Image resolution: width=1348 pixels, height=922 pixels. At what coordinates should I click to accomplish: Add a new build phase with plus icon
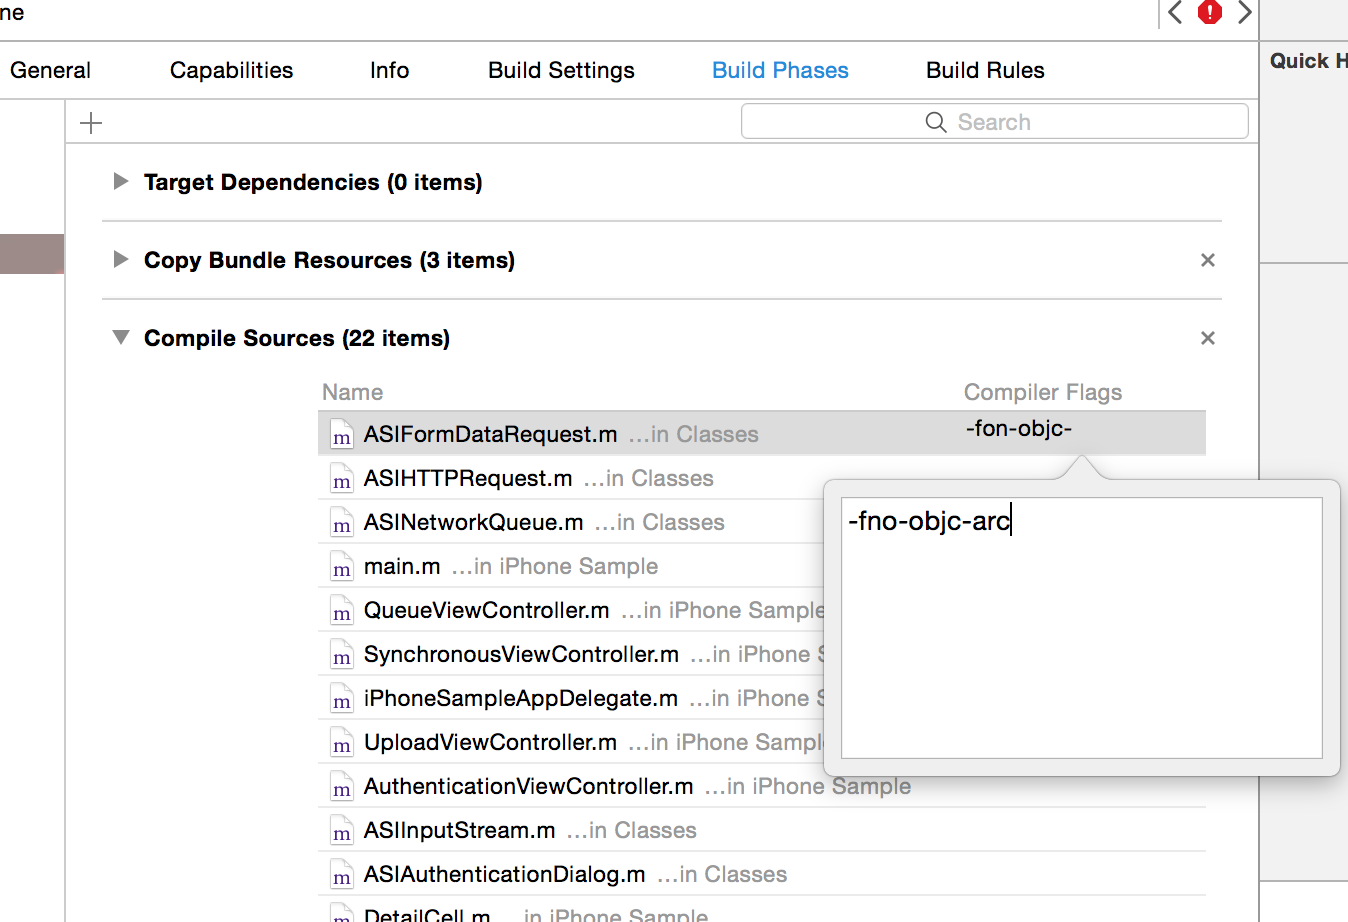91,123
